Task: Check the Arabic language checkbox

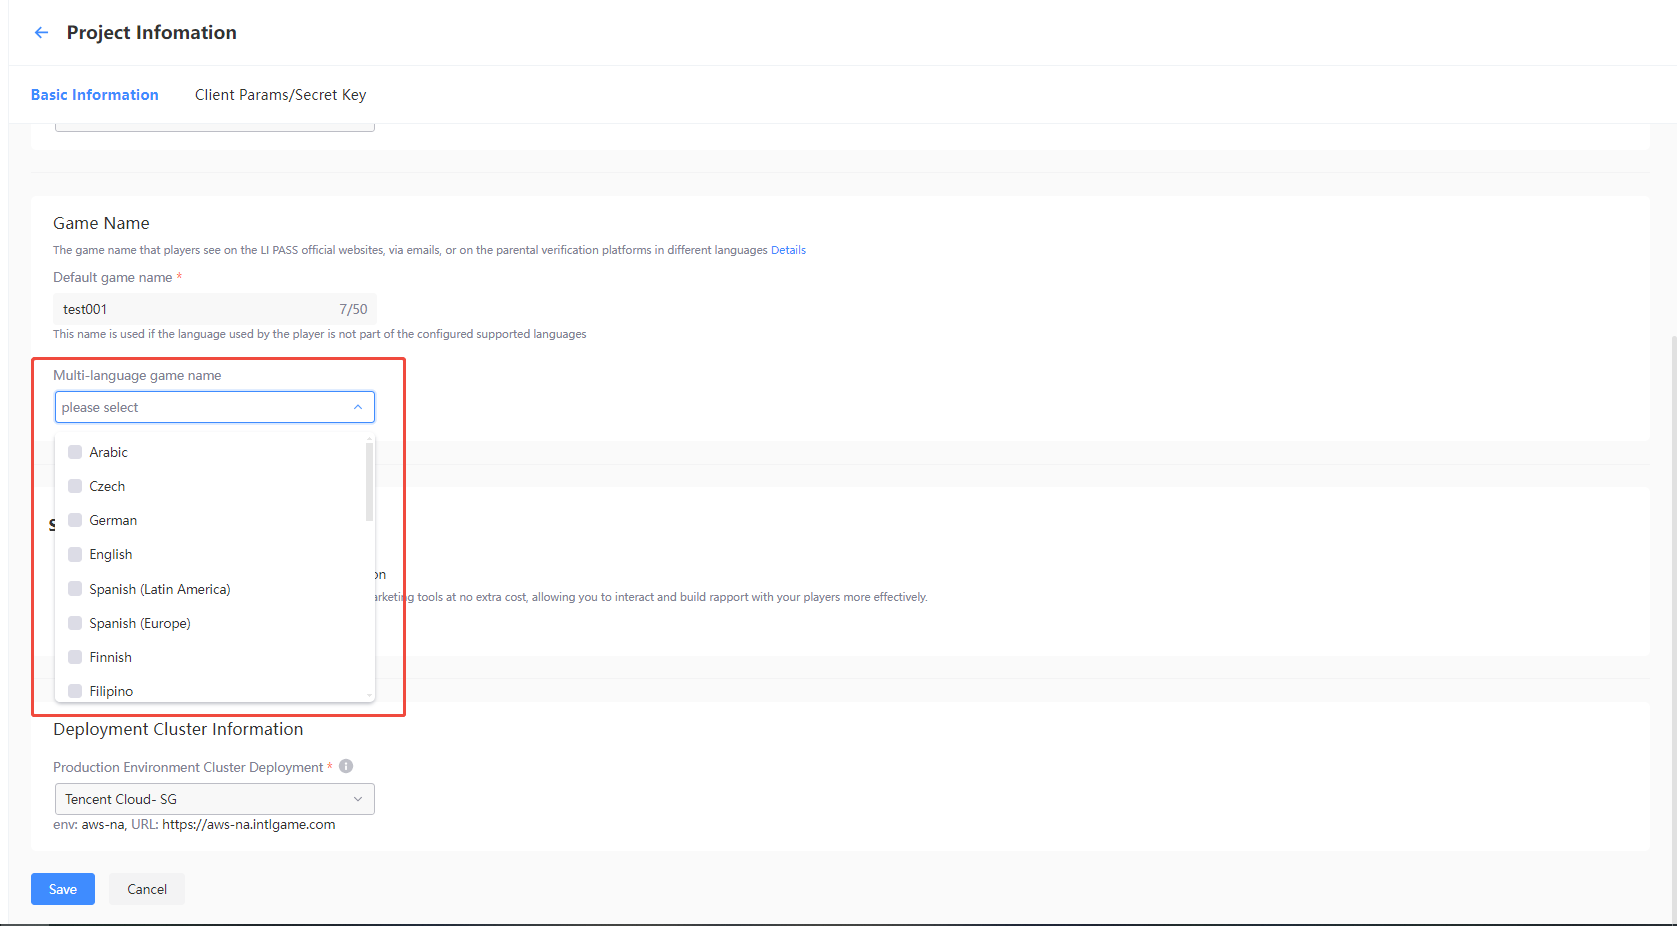Action: pyautogui.click(x=75, y=452)
